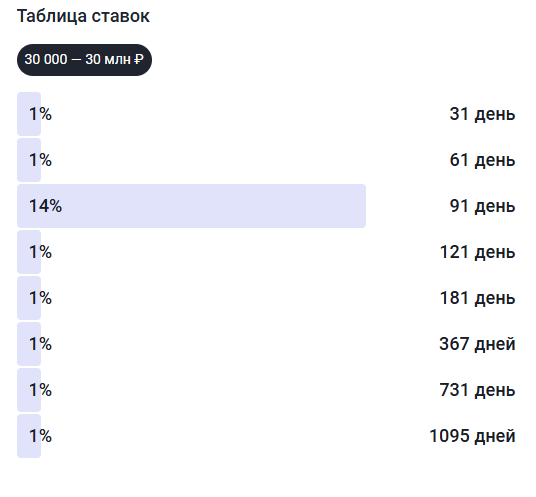The width and height of the screenshot is (536, 497).
Task: Click the 731 день 1% bar
Action: (x=29, y=390)
